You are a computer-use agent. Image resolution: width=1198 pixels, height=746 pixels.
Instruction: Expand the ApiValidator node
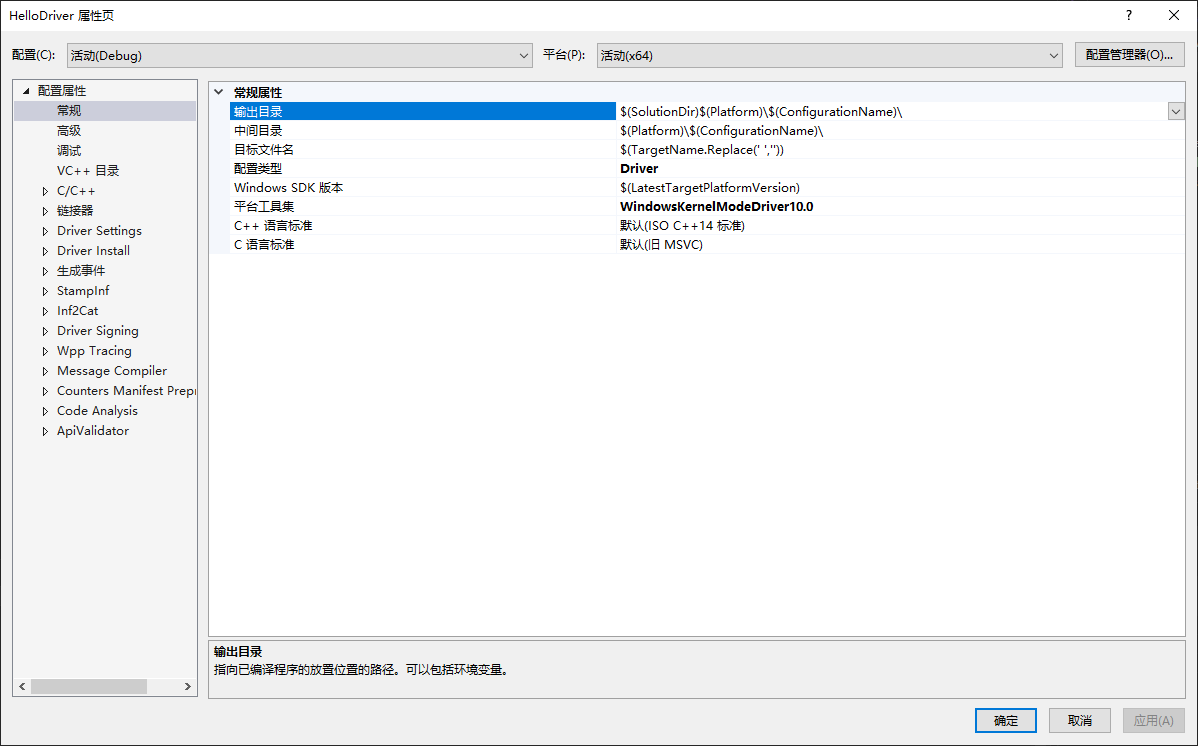click(x=44, y=430)
